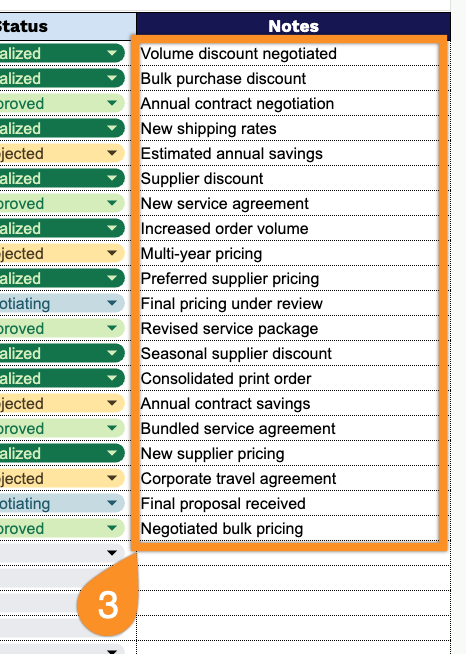466x654 pixels.
Task: Expand status dropdown beside Final proposal received
Action: tap(111, 503)
